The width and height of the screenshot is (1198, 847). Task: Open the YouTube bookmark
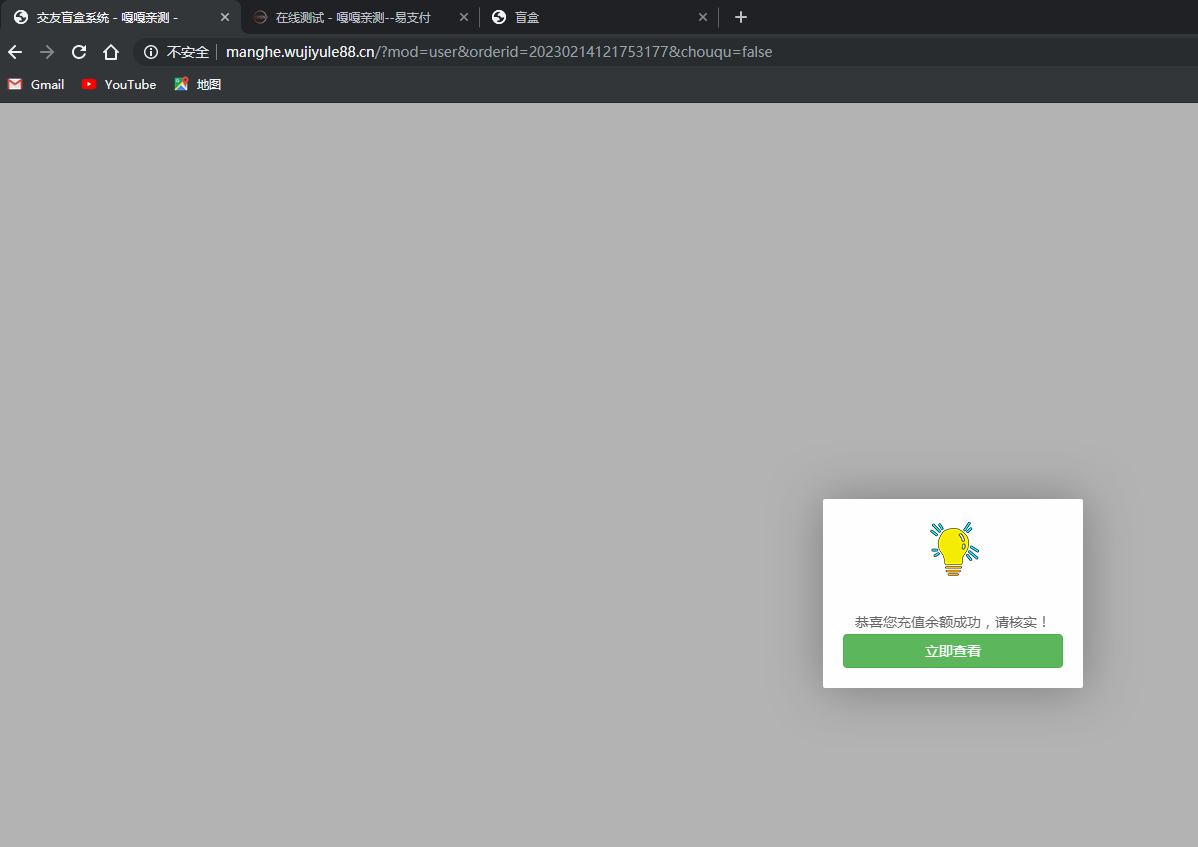click(119, 85)
